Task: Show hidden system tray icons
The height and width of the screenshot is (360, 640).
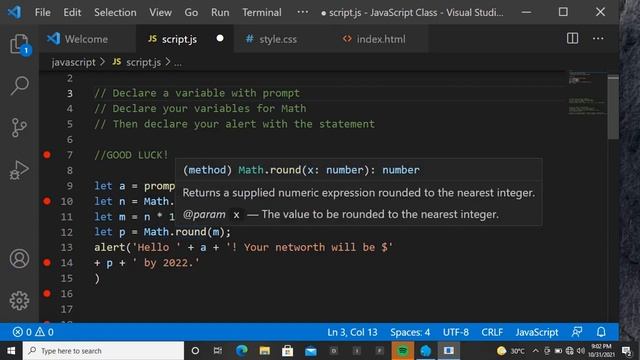Action: pyautogui.click(x=536, y=351)
